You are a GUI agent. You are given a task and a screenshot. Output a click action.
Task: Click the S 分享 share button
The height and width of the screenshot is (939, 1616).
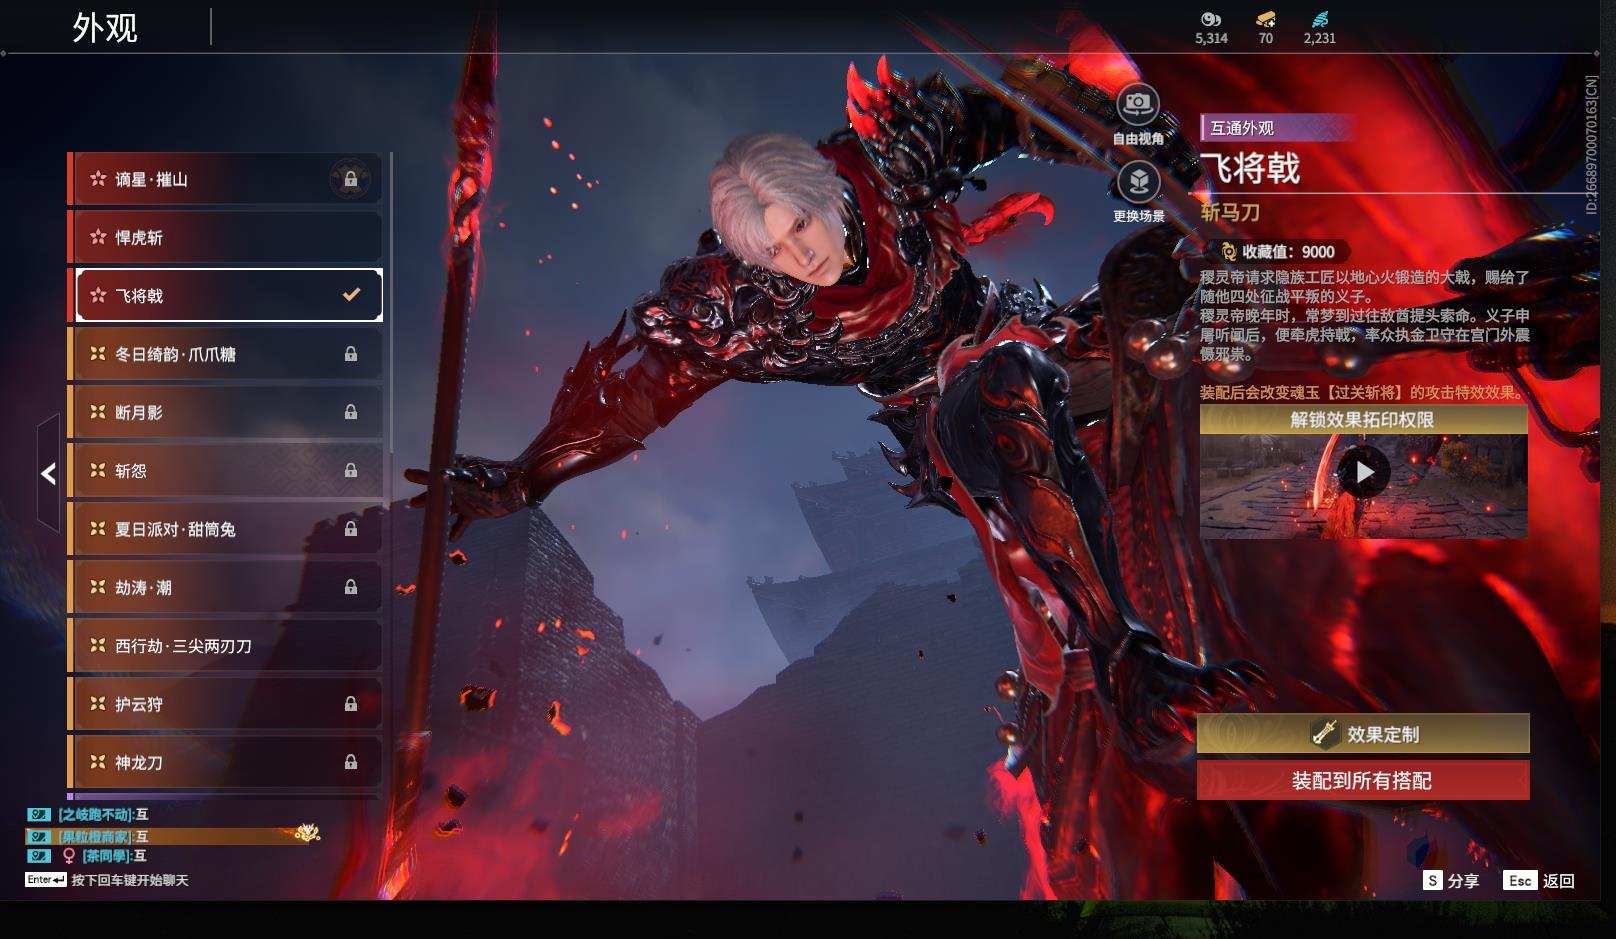(x=1451, y=880)
